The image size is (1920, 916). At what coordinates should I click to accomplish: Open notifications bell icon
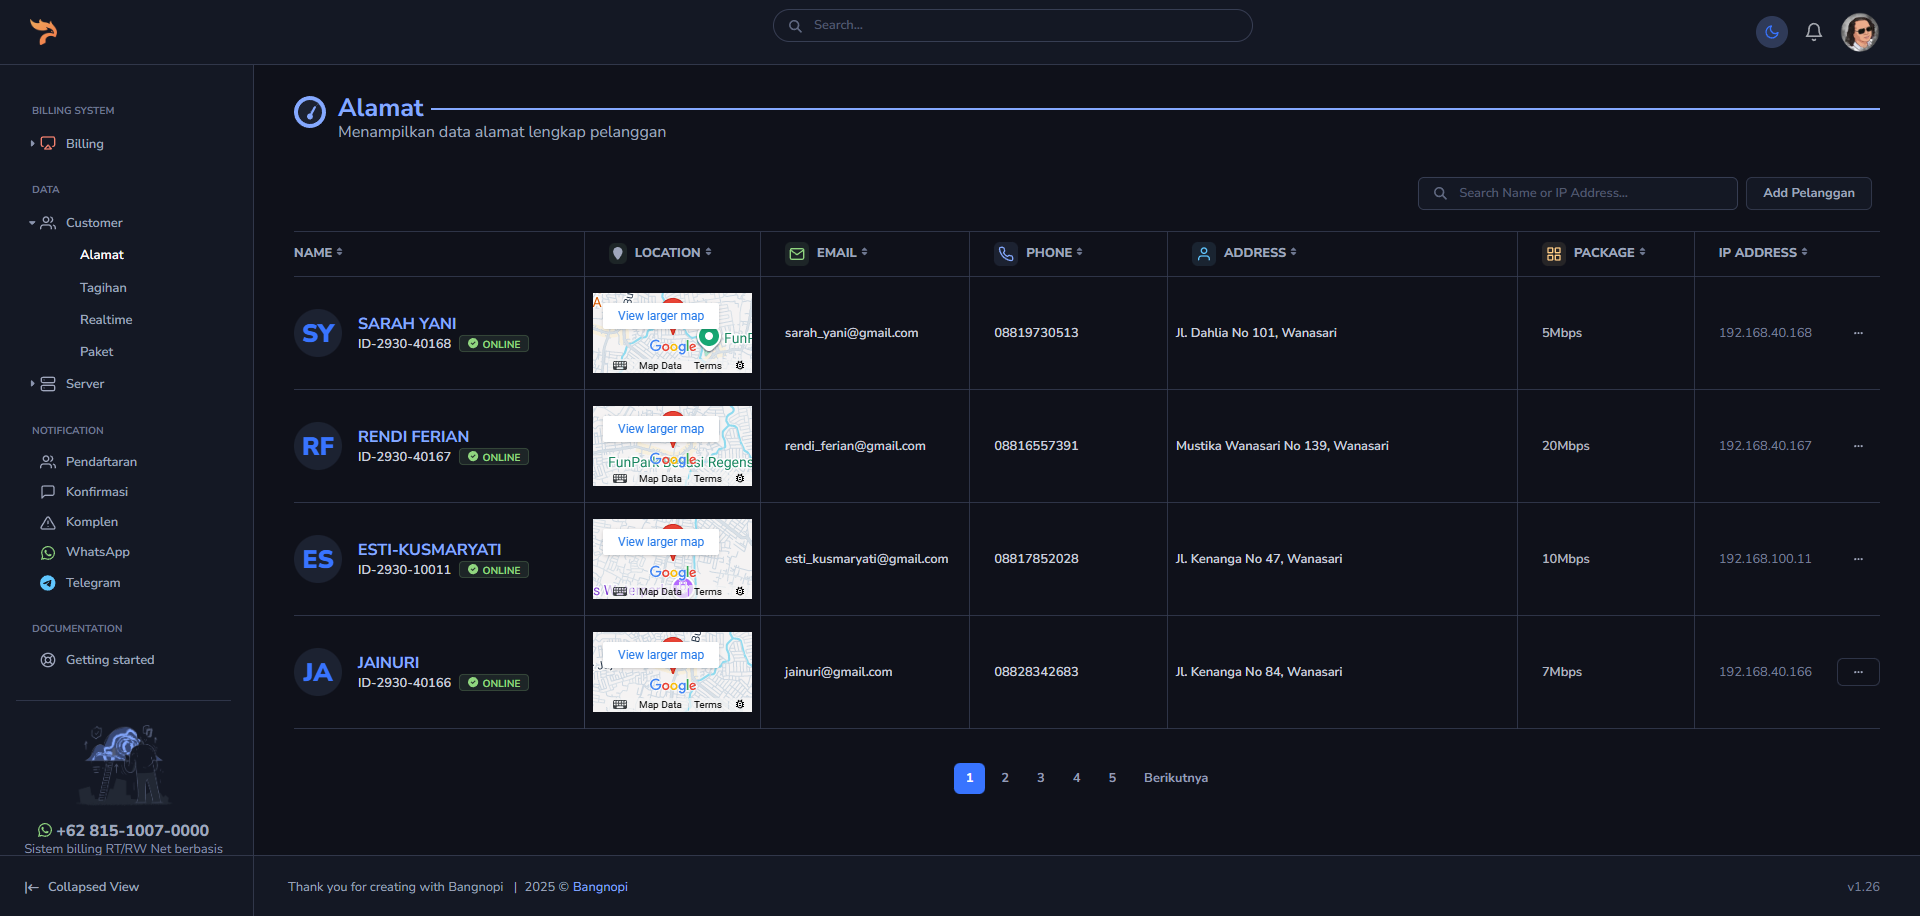pos(1813,32)
